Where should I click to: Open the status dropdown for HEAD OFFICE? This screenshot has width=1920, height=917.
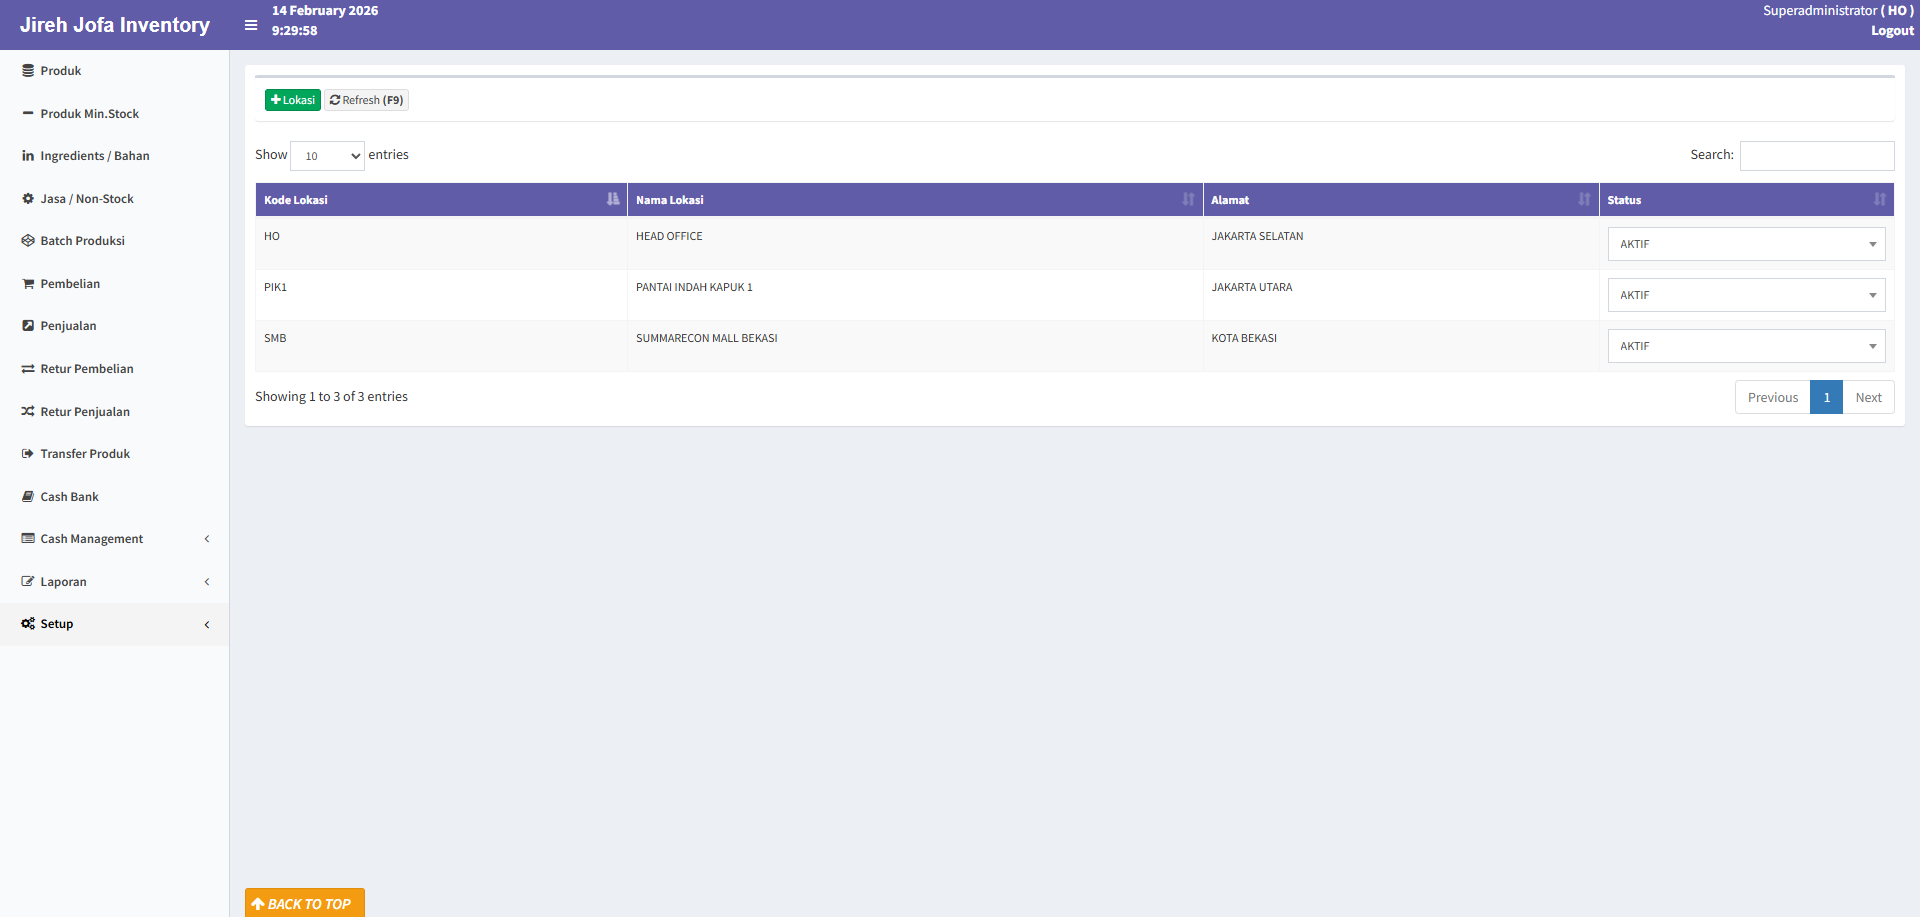tap(1745, 244)
